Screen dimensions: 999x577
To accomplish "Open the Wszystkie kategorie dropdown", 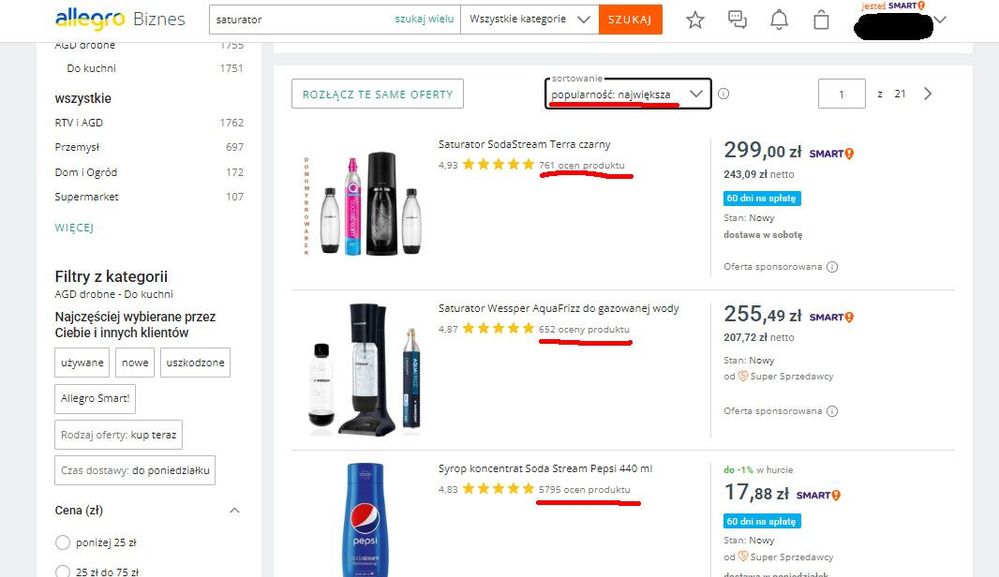I will click(530, 19).
